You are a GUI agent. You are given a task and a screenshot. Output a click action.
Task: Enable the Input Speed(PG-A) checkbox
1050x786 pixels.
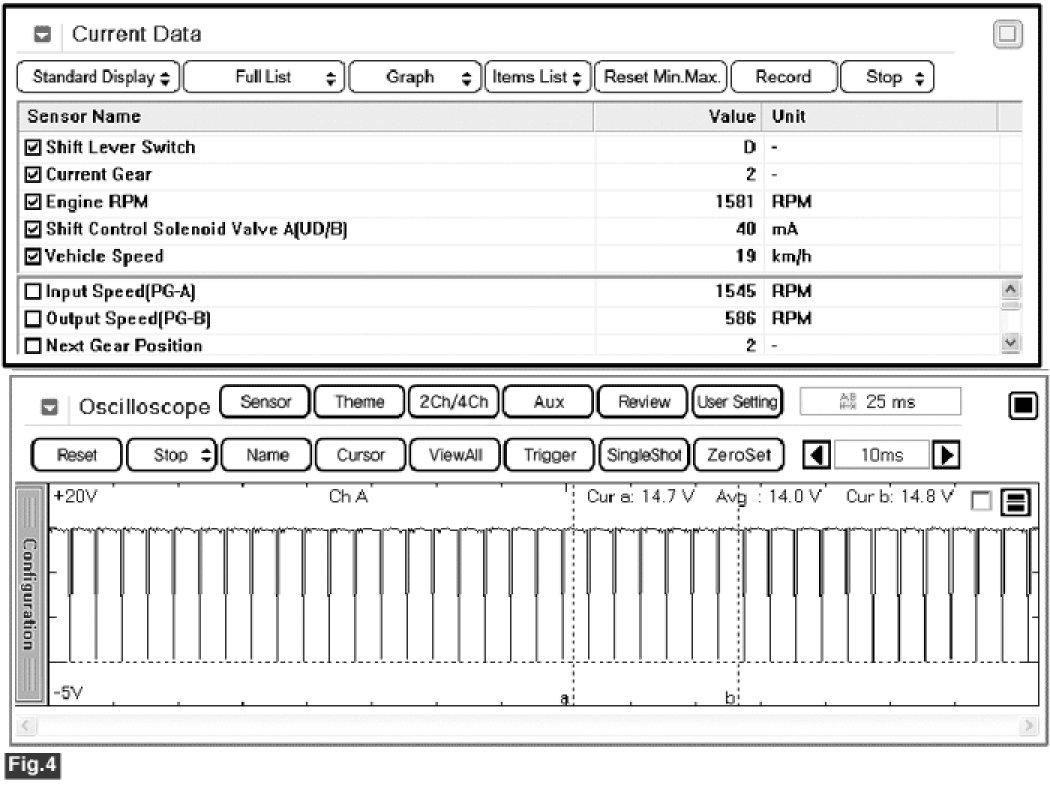click(x=33, y=292)
